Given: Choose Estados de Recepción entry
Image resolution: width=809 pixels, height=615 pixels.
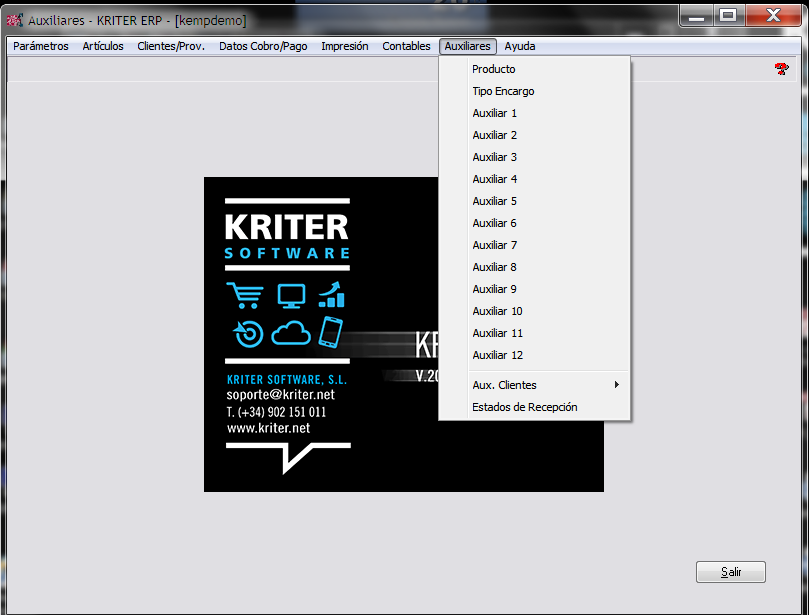Looking at the screenshot, I should 535,408.
